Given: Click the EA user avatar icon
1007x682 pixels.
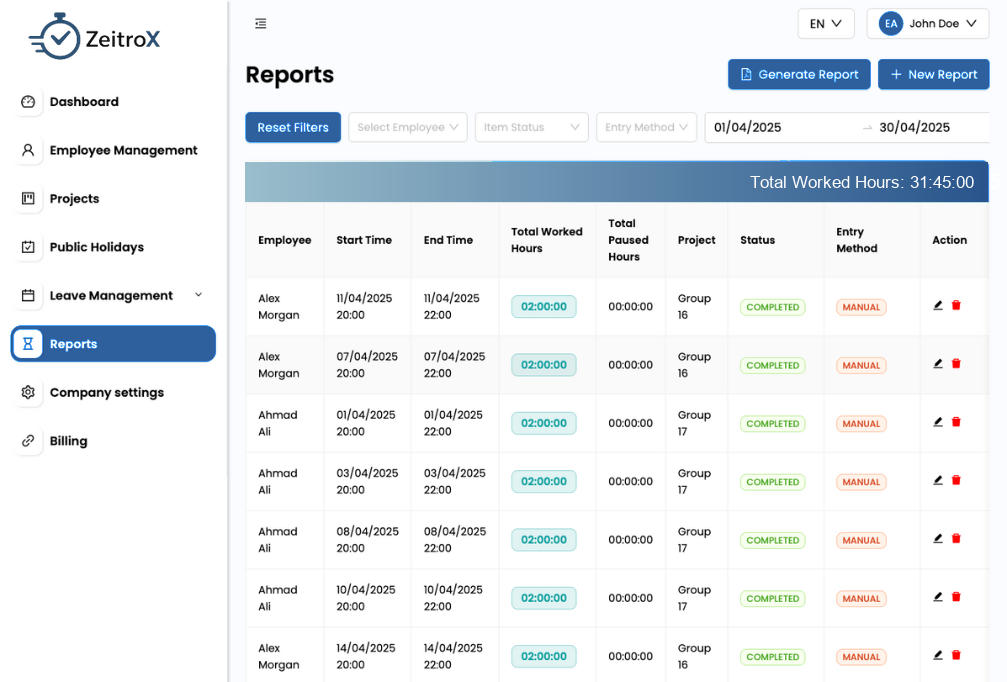Looking at the screenshot, I should point(890,24).
